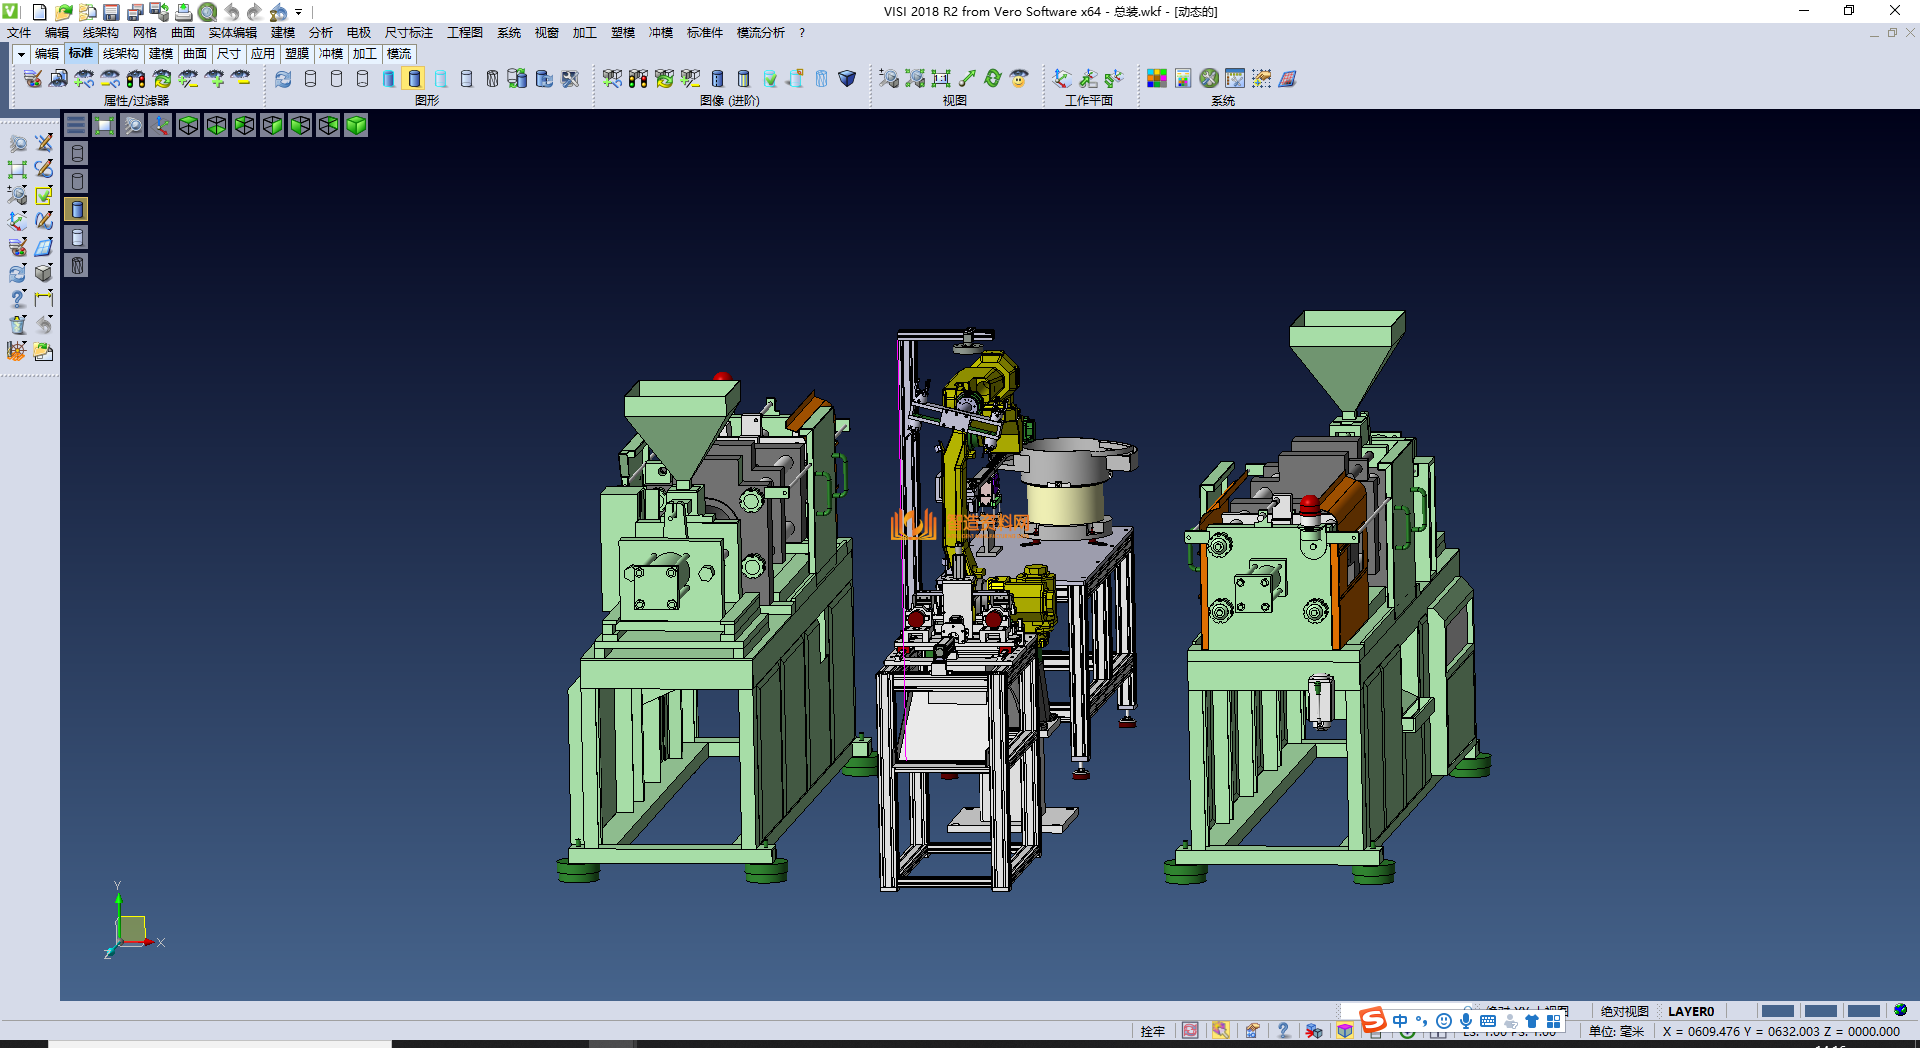Toggle the Sogou Chinese/English input mode
The height and width of the screenshot is (1048, 1920).
point(1400,1021)
